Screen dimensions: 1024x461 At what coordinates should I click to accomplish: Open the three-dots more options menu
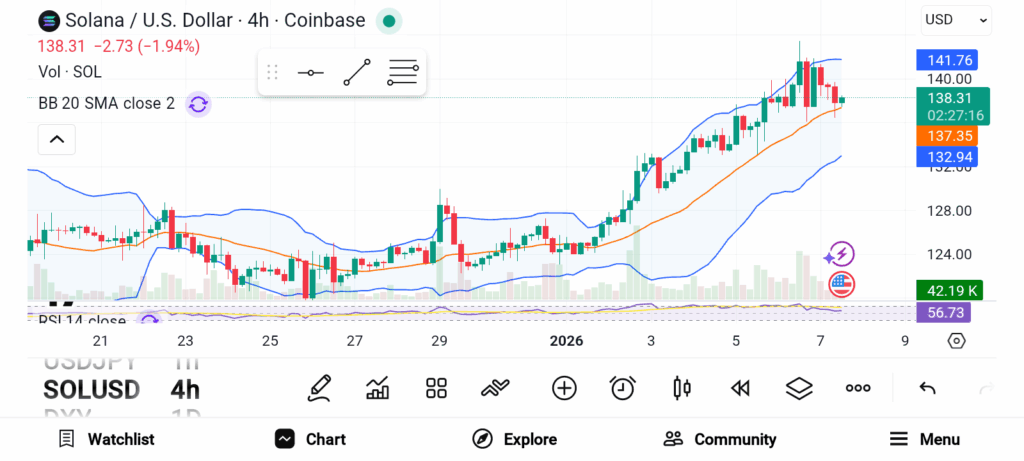[858, 388]
